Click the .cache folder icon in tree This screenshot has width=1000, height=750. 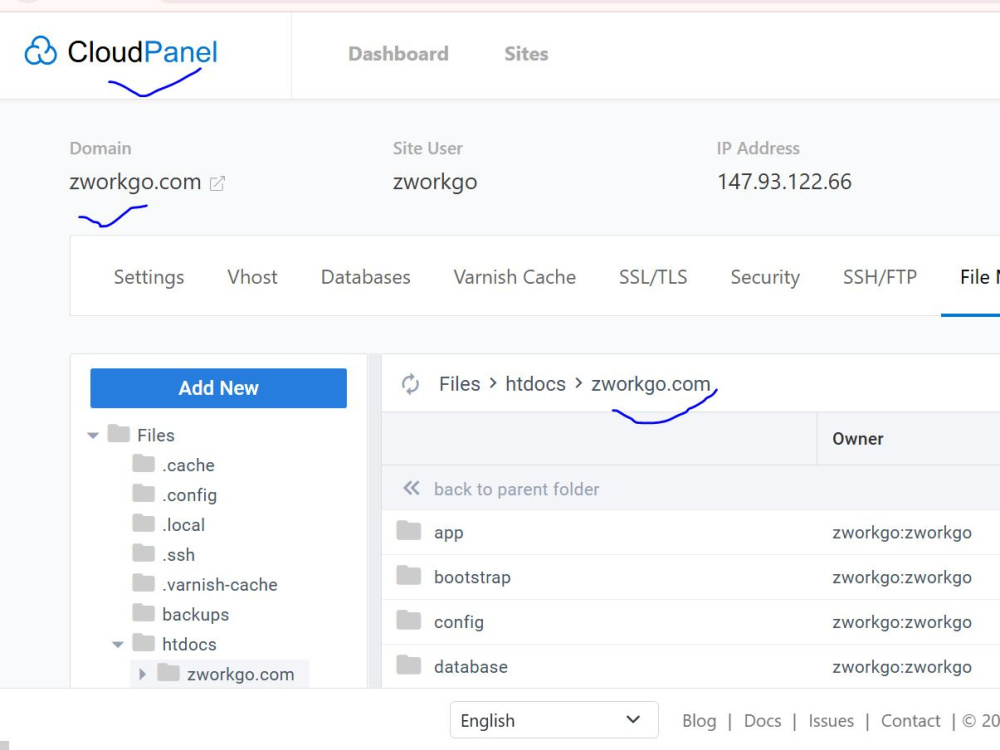[143, 464]
